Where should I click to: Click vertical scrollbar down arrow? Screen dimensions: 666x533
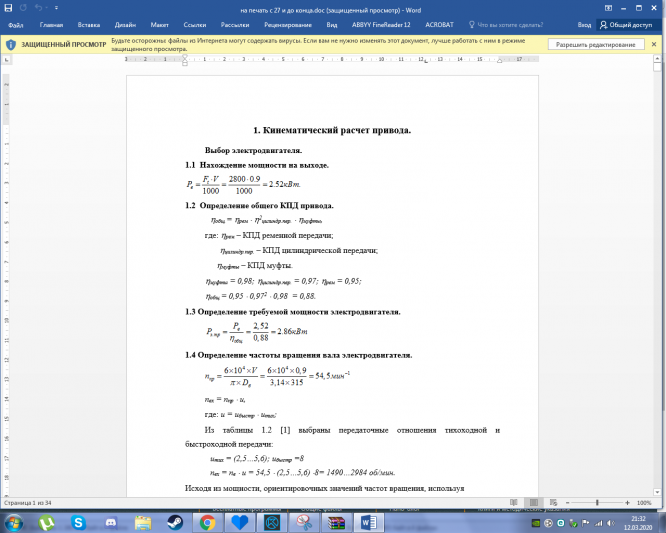click(657, 492)
